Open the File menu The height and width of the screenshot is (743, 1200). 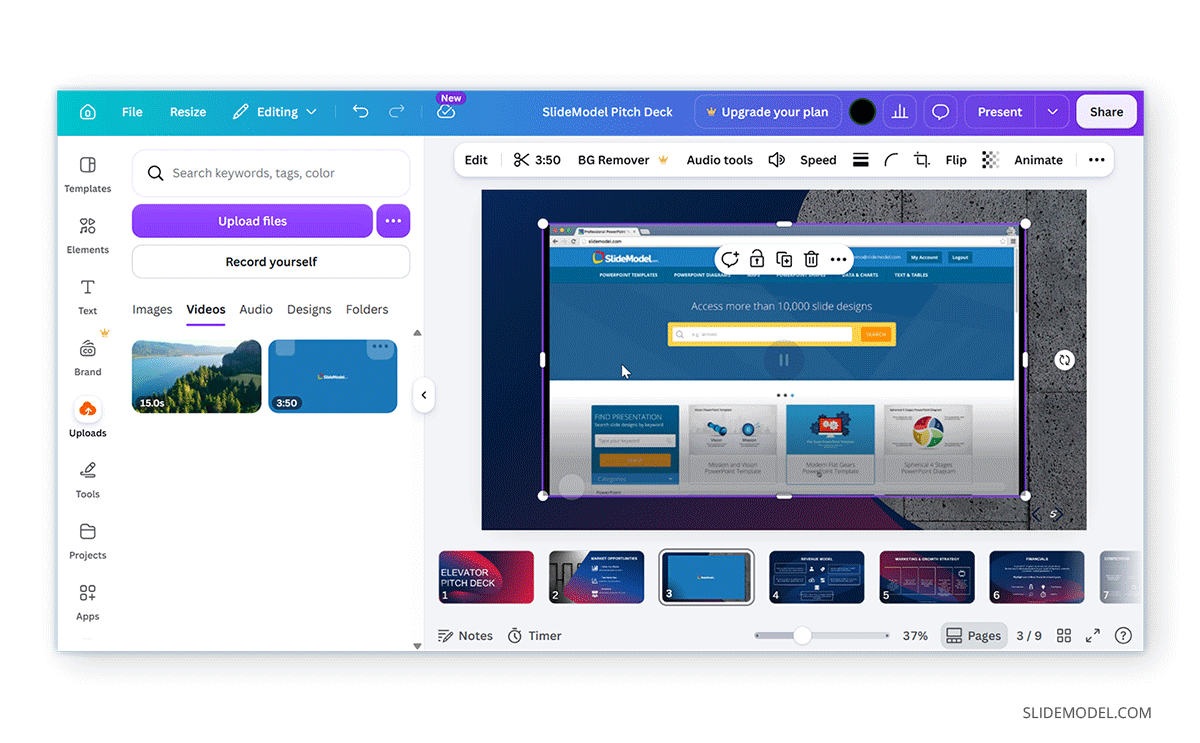132,112
